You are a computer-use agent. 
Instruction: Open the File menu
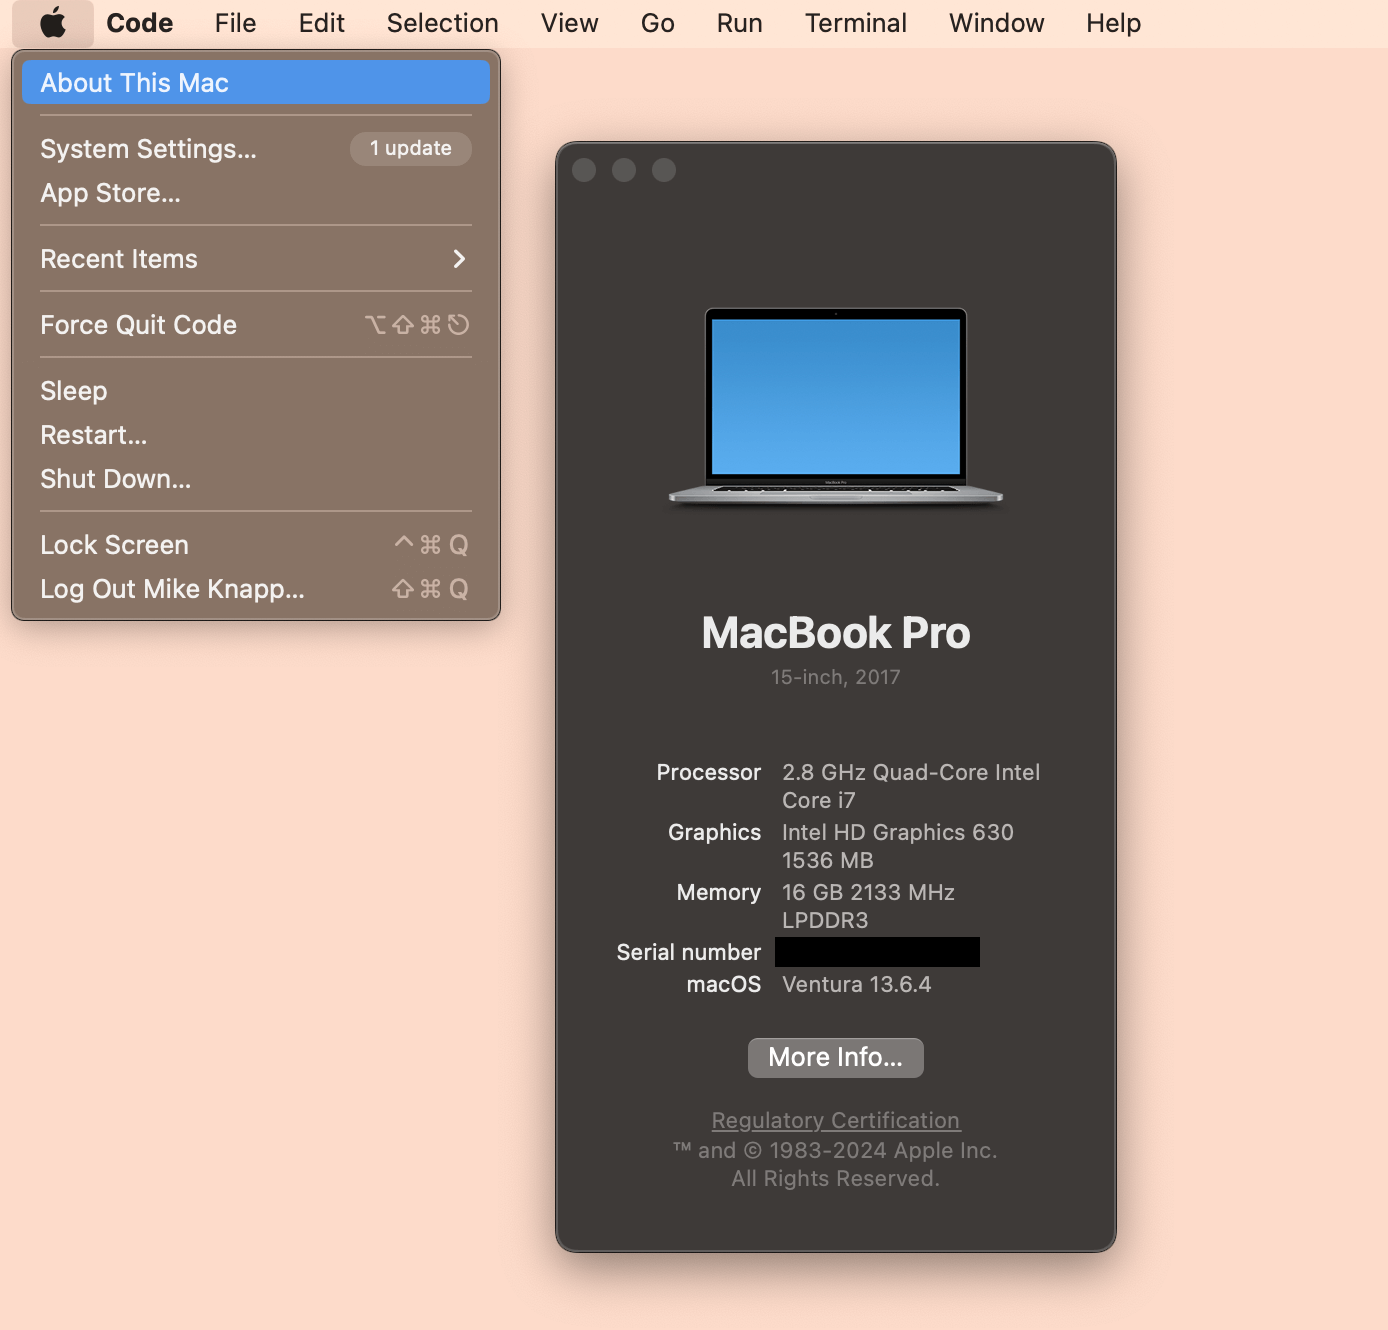[236, 23]
